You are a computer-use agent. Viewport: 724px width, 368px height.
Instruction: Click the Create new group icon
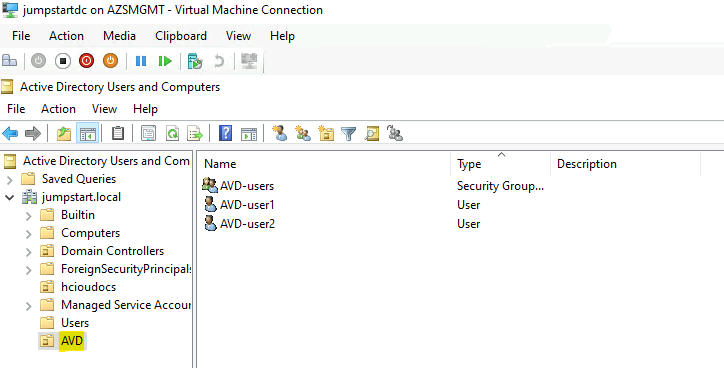point(303,133)
